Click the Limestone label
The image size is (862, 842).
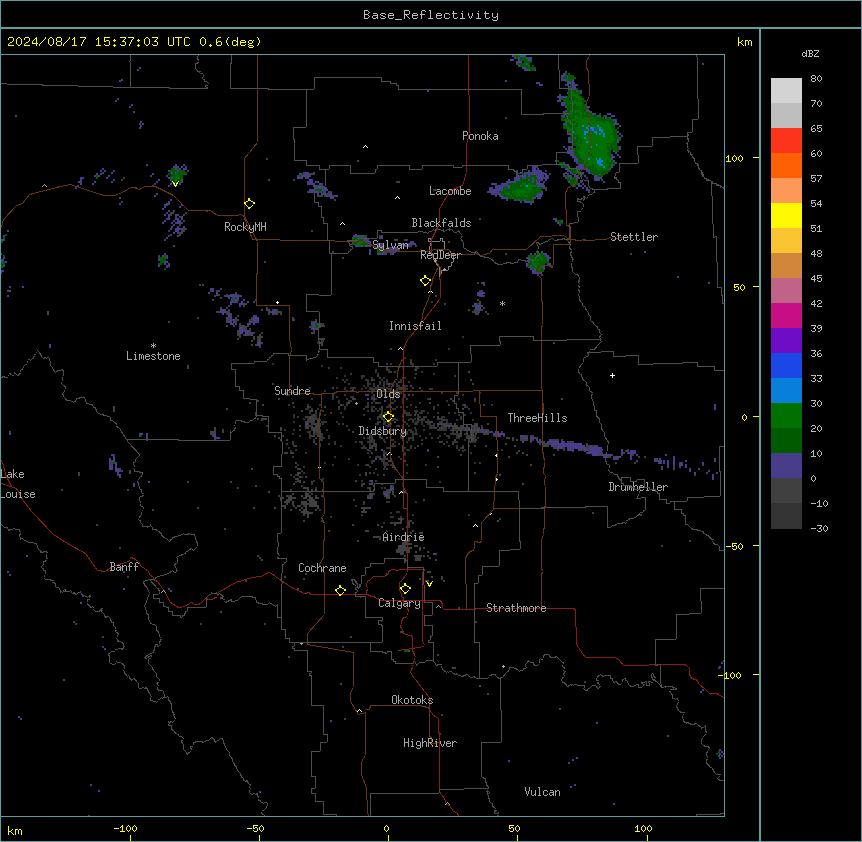(x=153, y=356)
